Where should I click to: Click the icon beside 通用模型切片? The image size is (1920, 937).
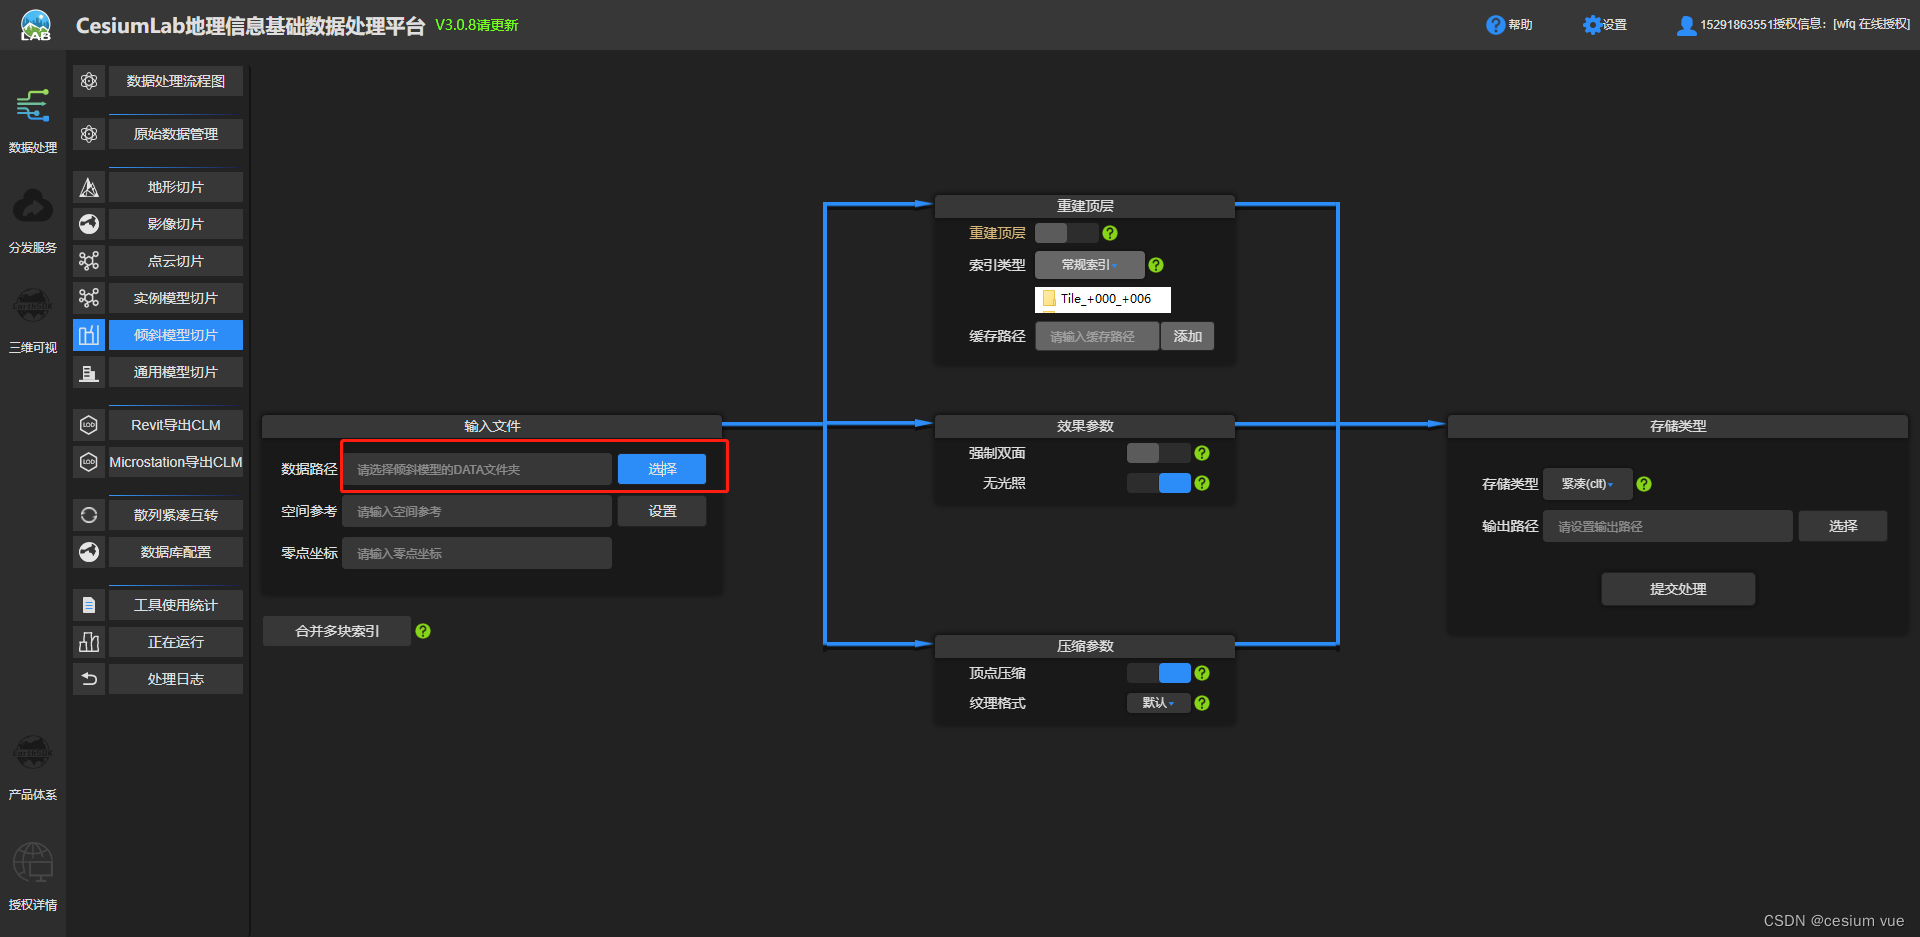coord(89,372)
